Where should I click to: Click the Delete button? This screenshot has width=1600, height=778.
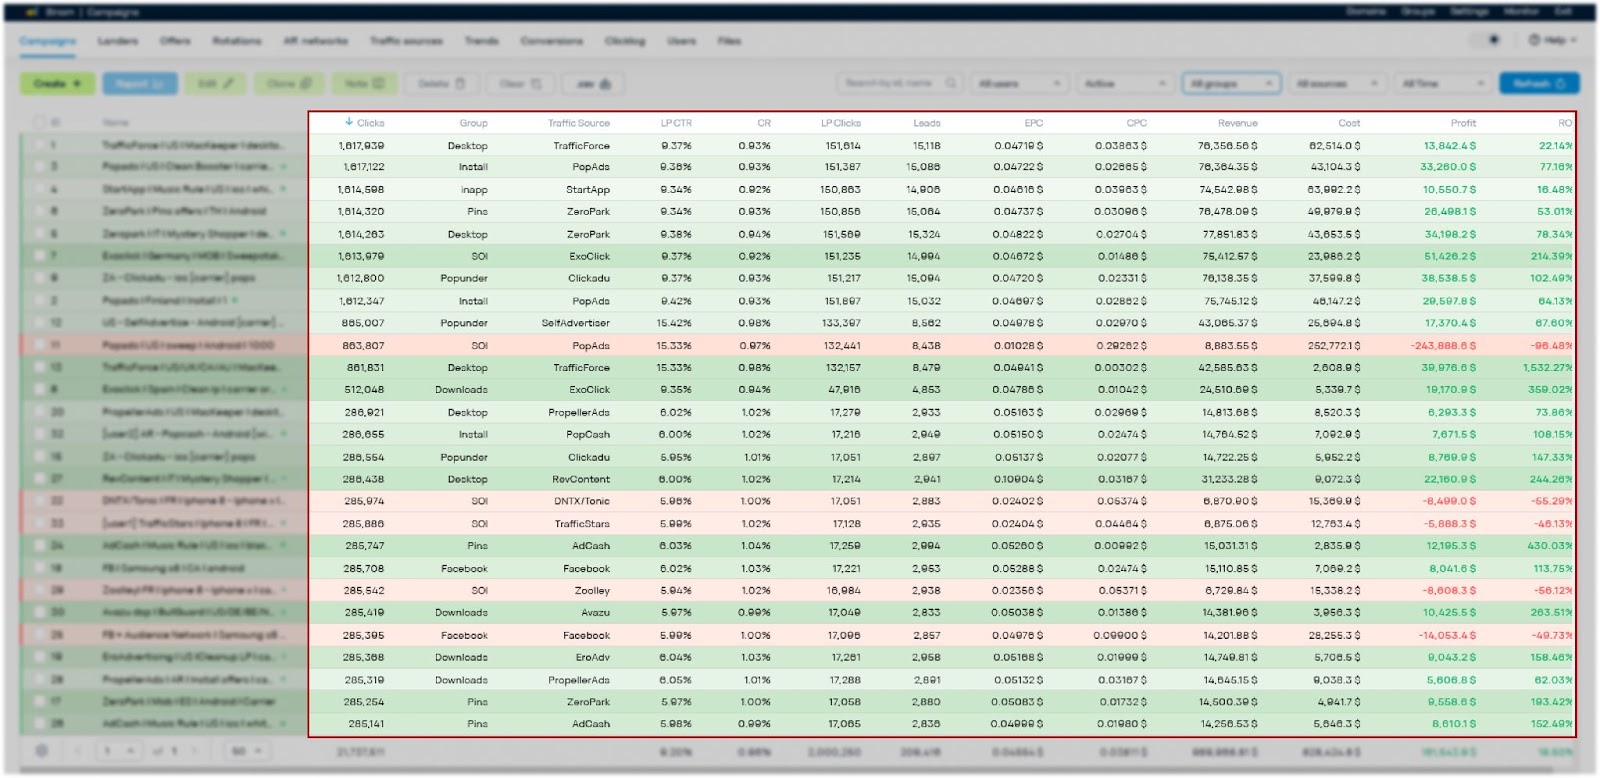441,84
